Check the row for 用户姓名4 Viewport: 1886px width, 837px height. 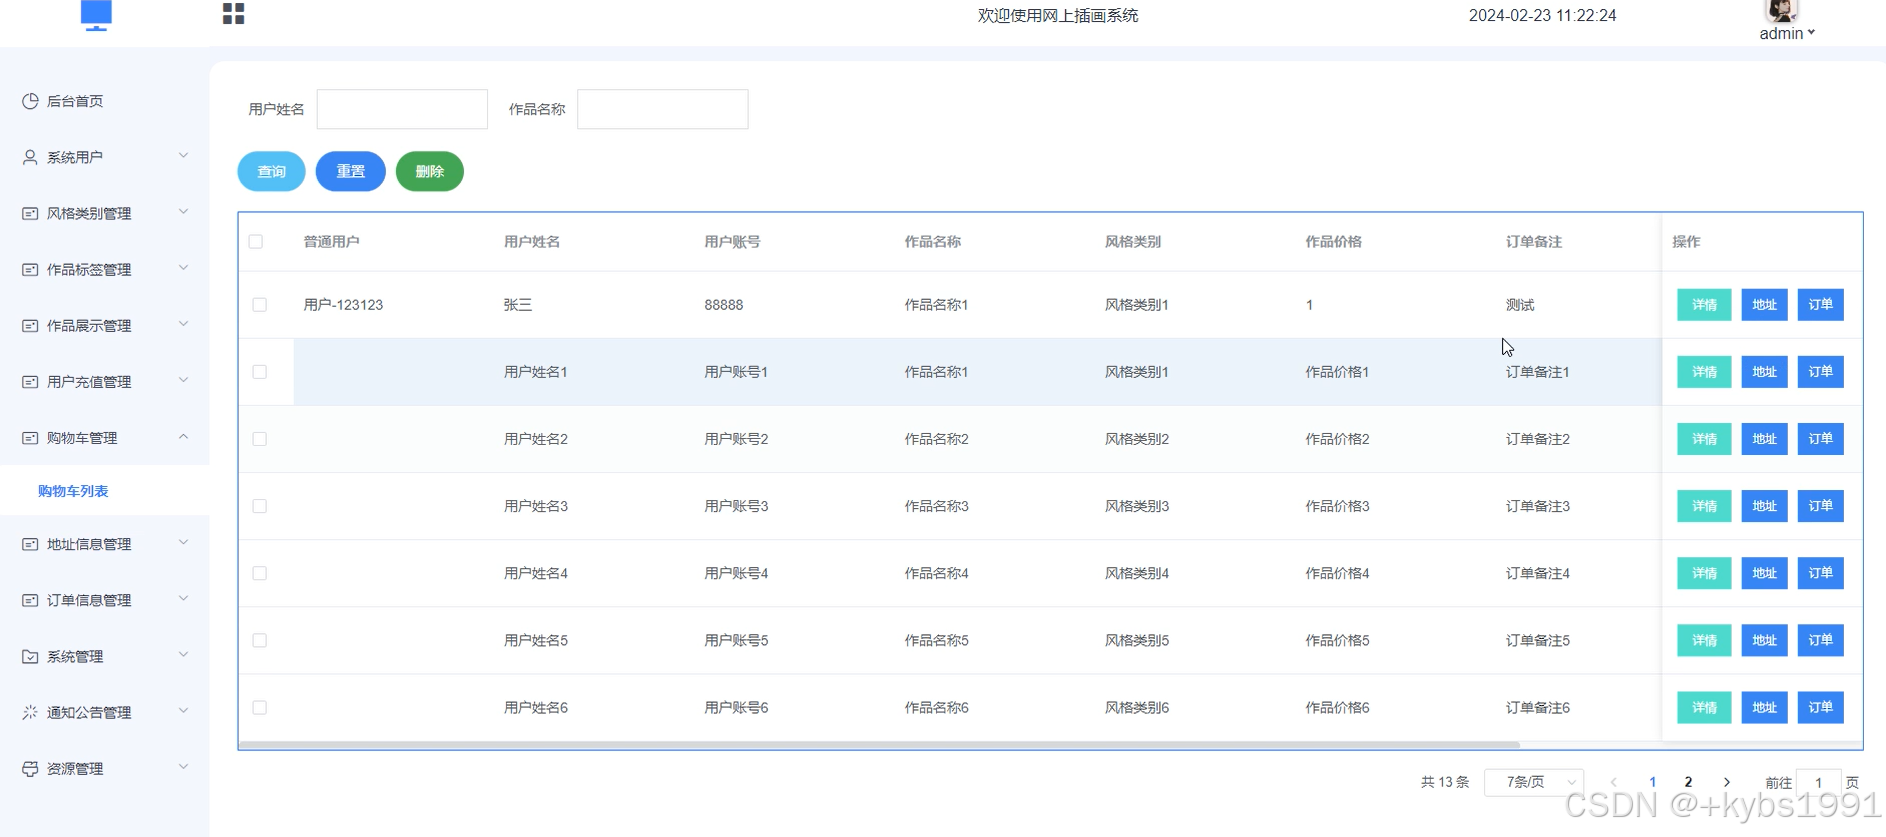coord(260,572)
